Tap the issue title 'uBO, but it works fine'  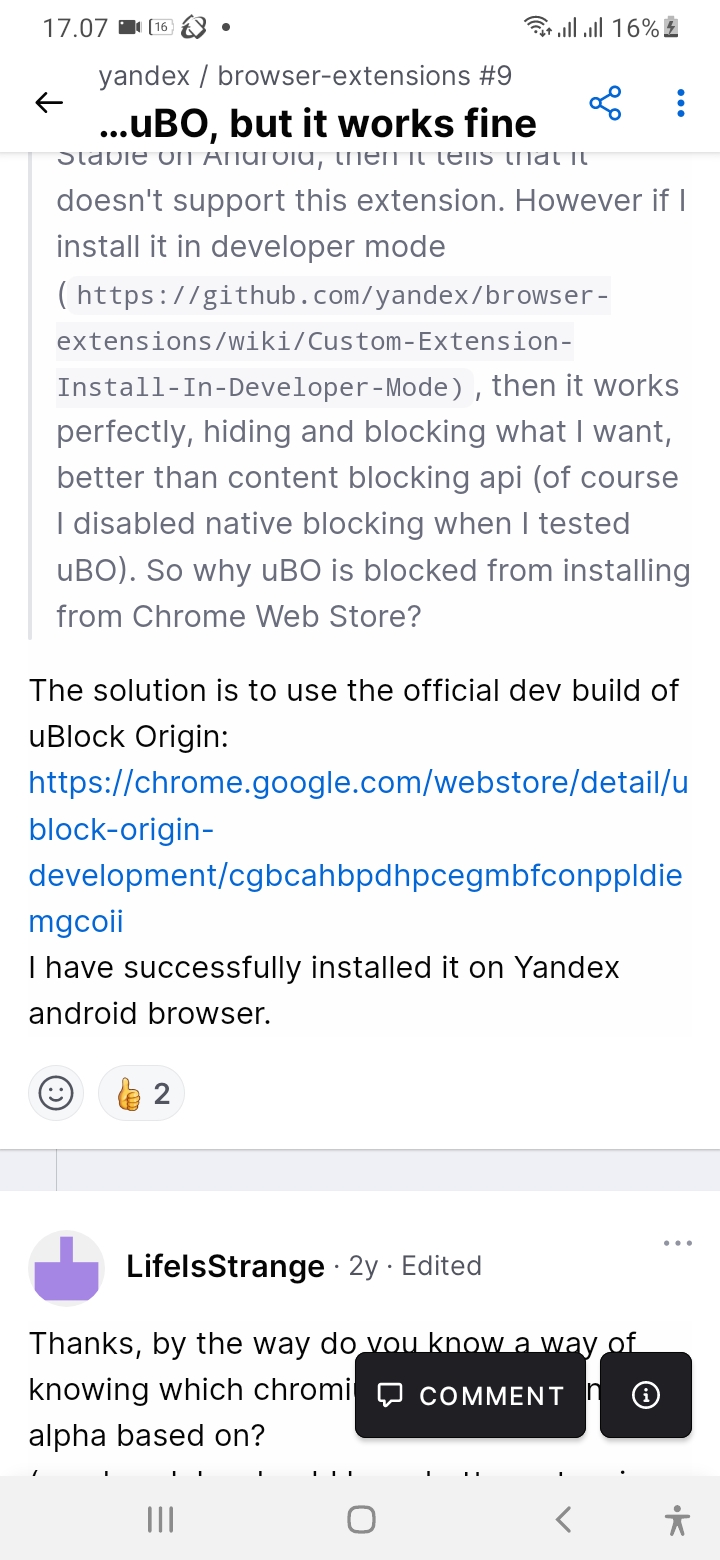coord(317,123)
